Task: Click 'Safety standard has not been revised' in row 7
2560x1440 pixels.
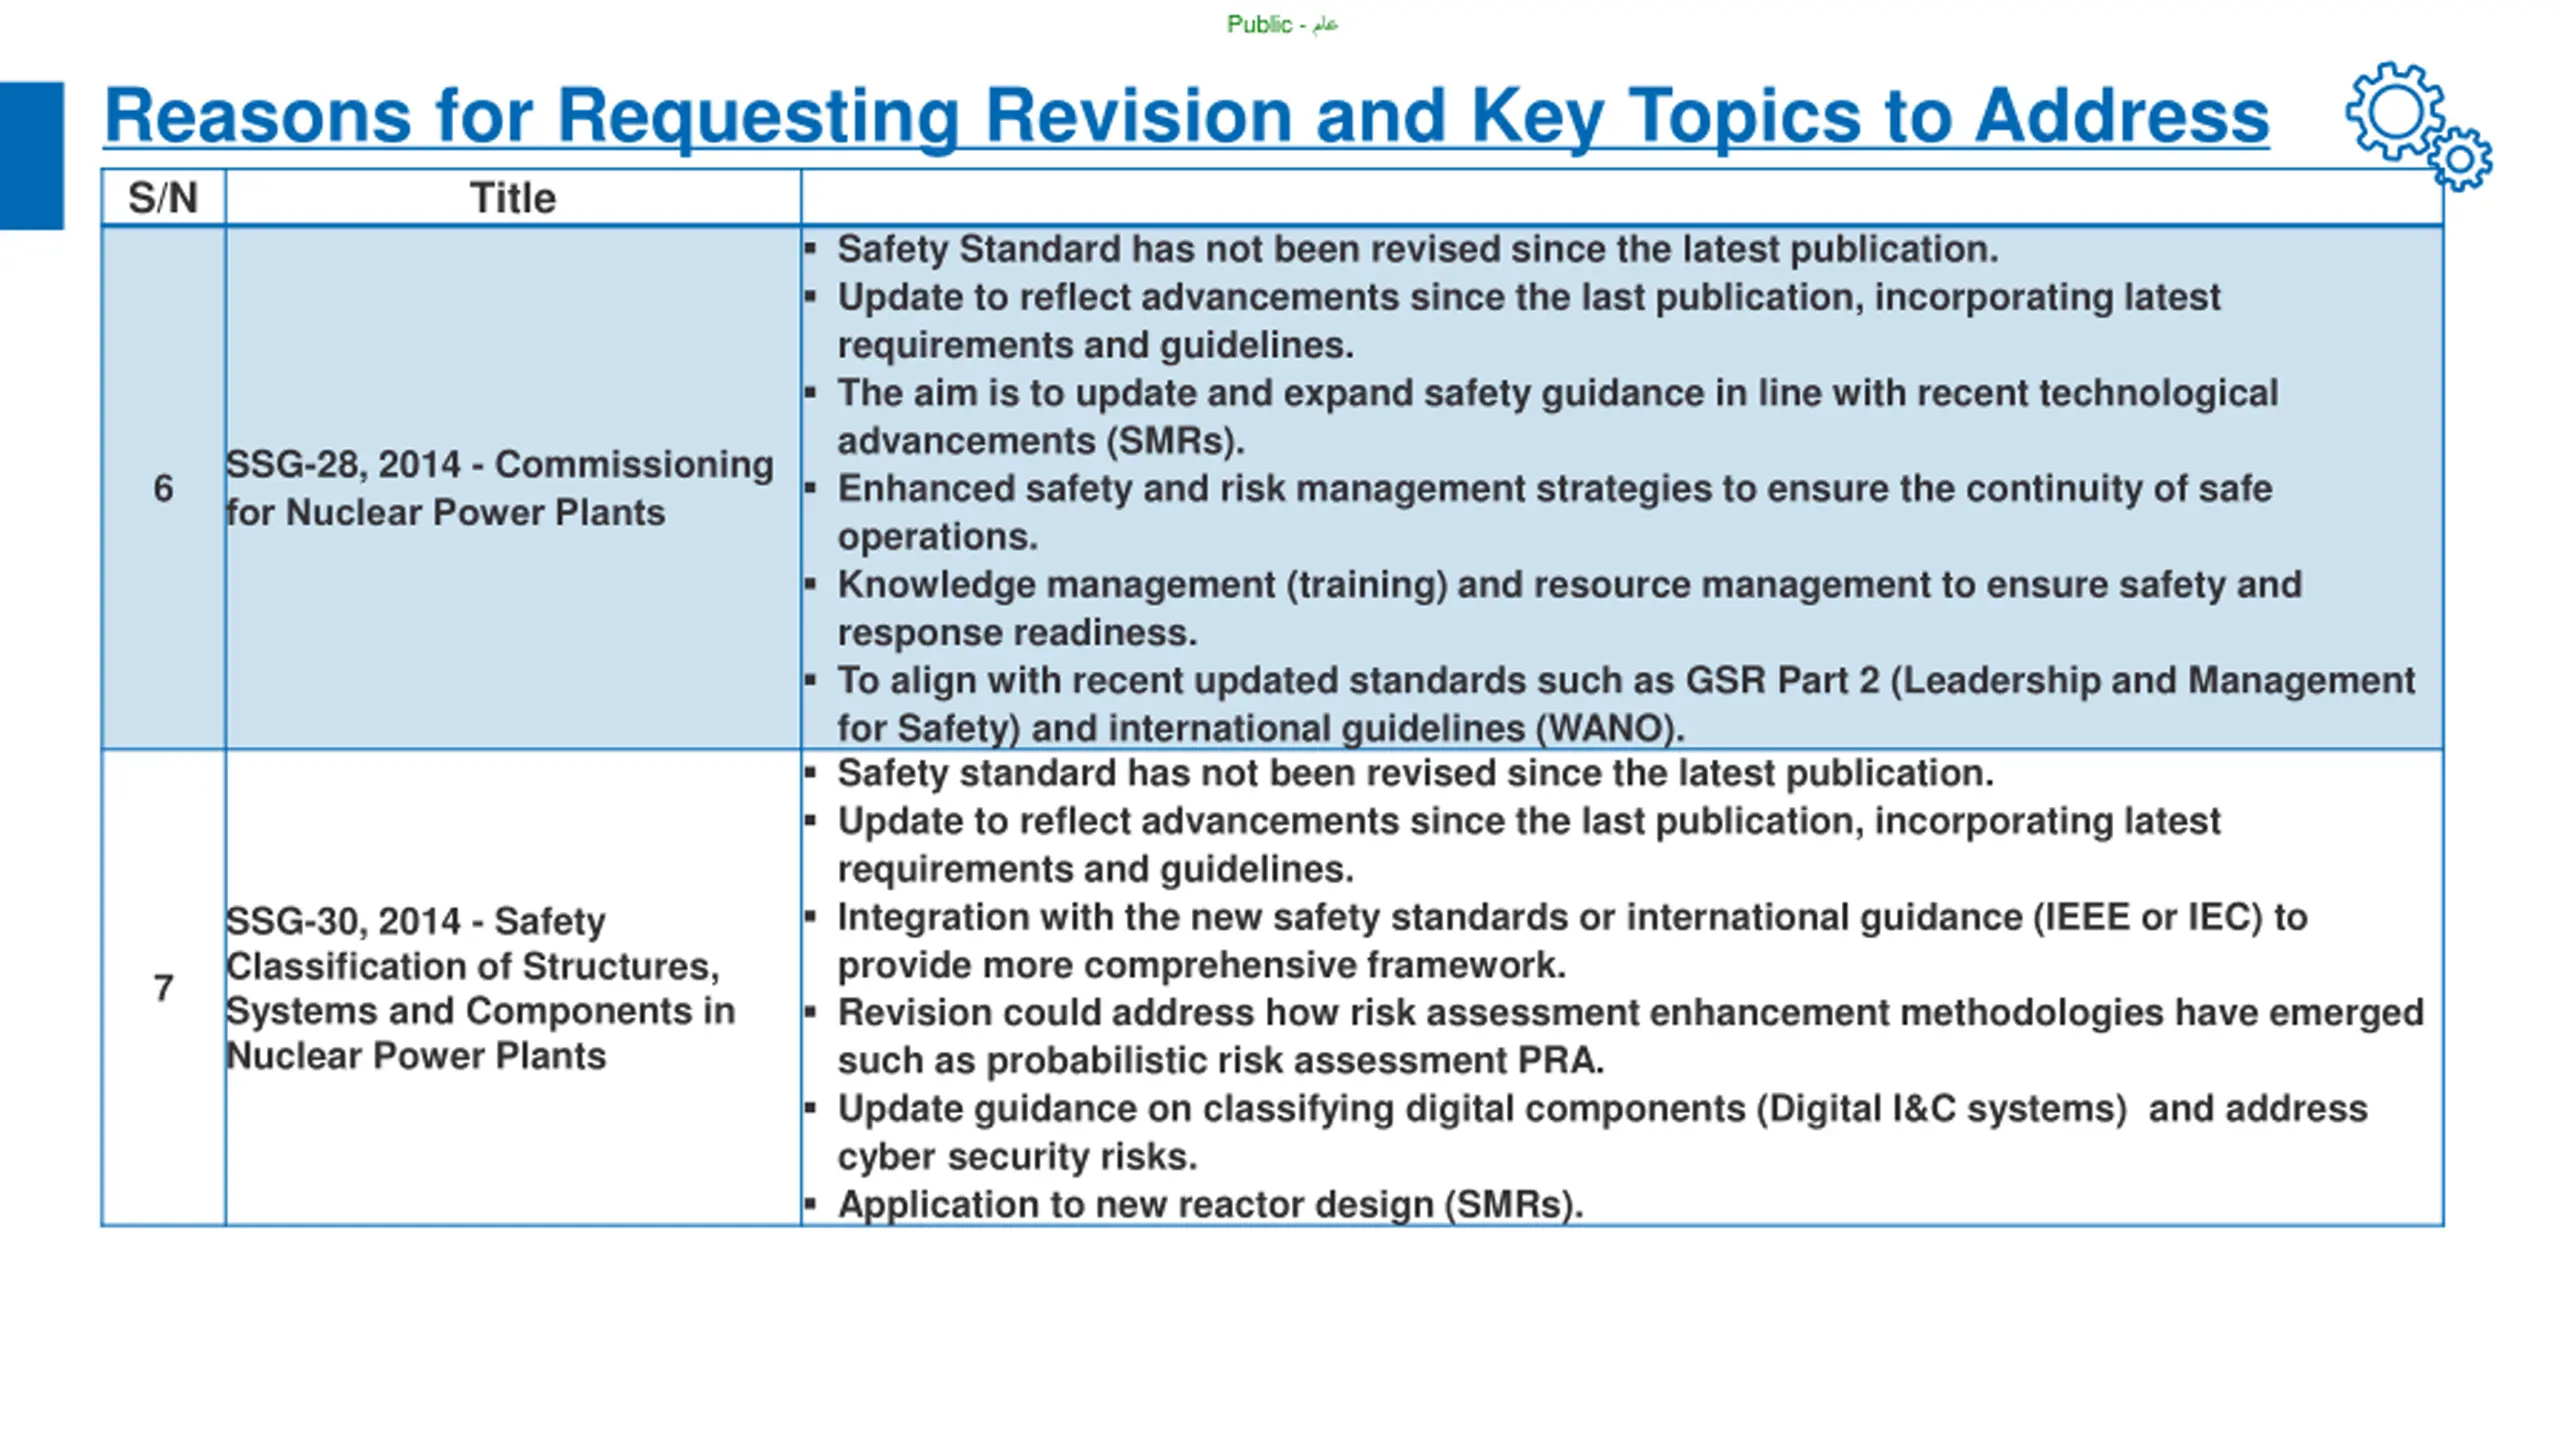Action: (x=1415, y=773)
